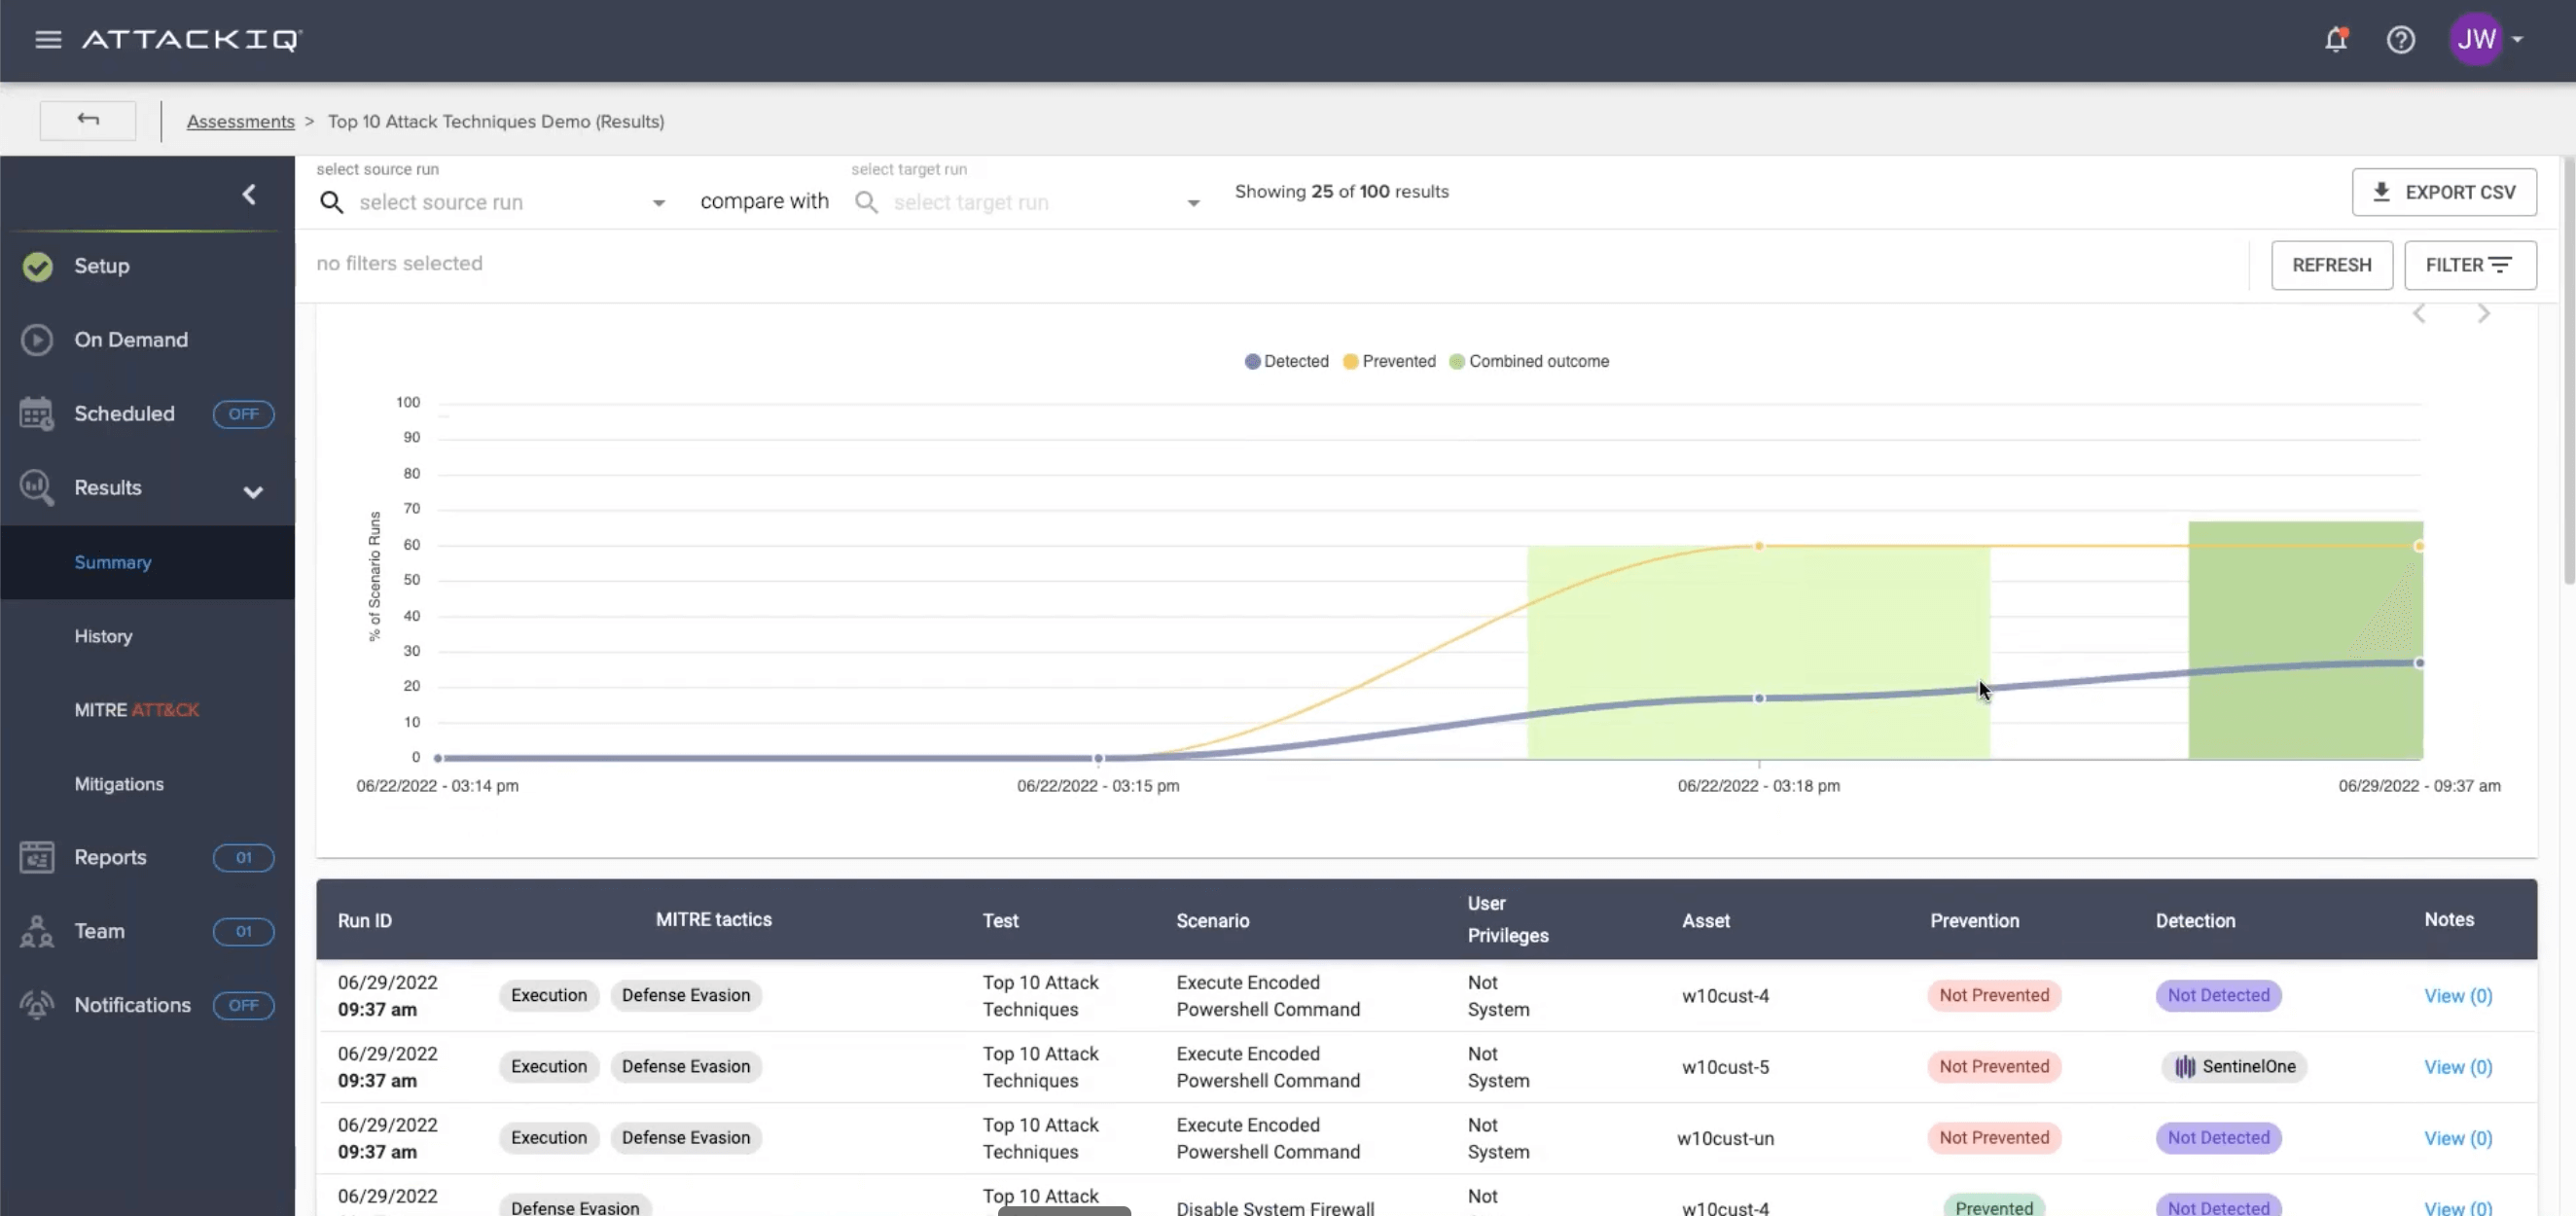The height and width of the screenshot is (1216, 2576).
Task: Click the 03:18 pm Prevented data point
Action: tap(1759, 546)
